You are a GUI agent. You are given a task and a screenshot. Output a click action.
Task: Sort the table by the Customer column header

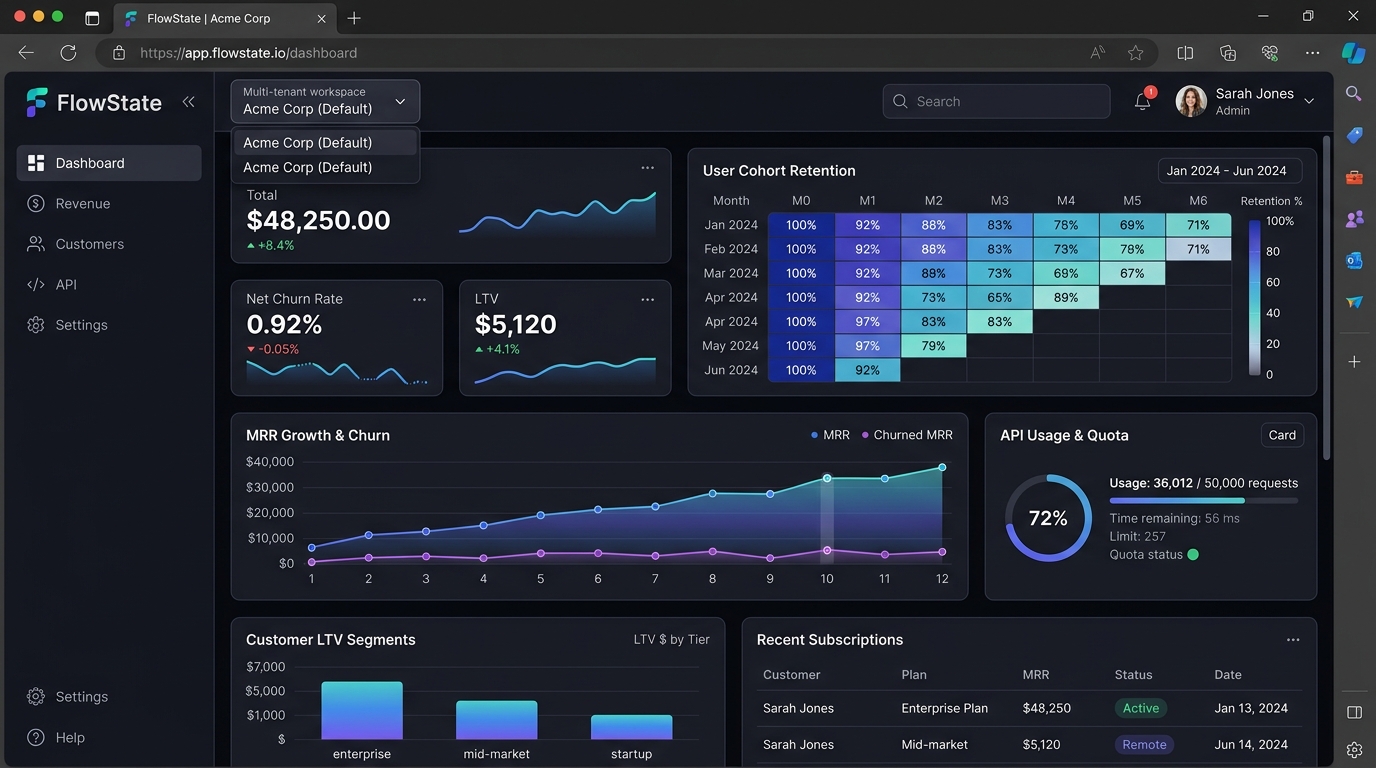click(791, 675)
